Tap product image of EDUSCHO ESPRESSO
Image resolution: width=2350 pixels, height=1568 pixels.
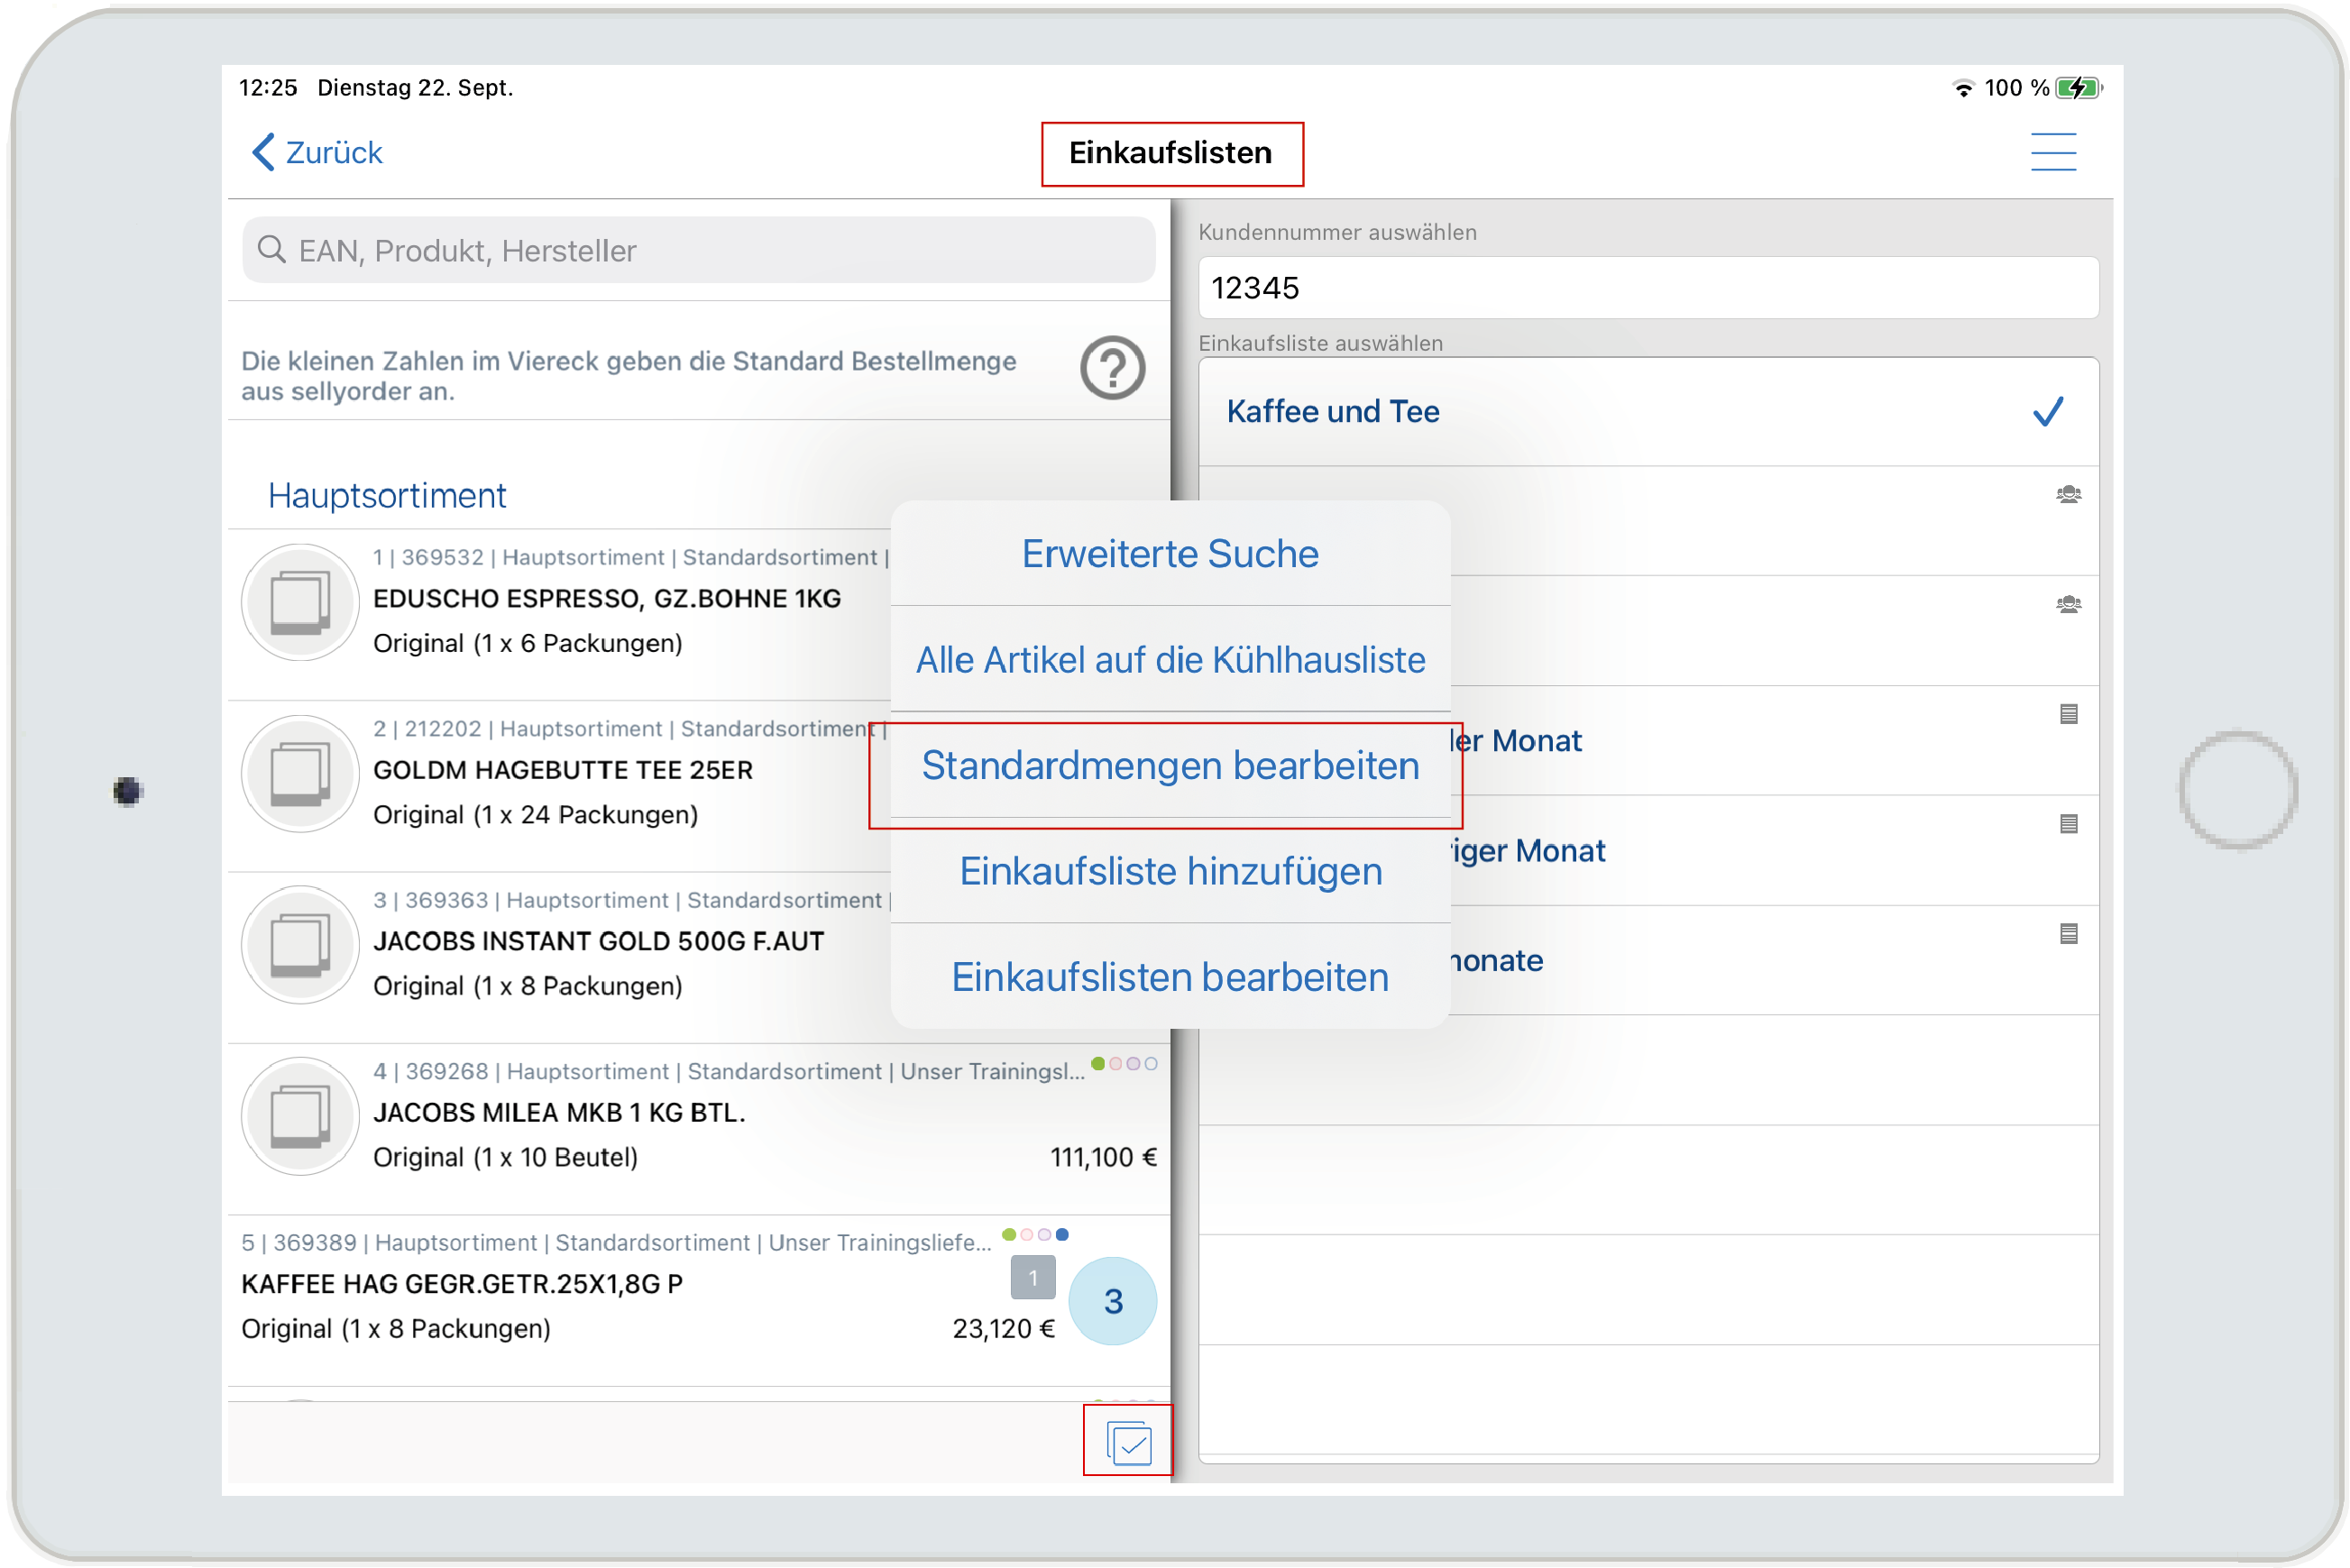299,602
